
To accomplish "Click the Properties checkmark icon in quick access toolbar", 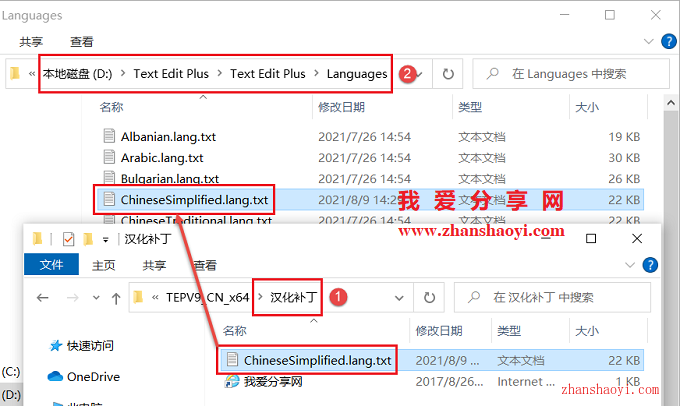I will click(x=69, y=239).
